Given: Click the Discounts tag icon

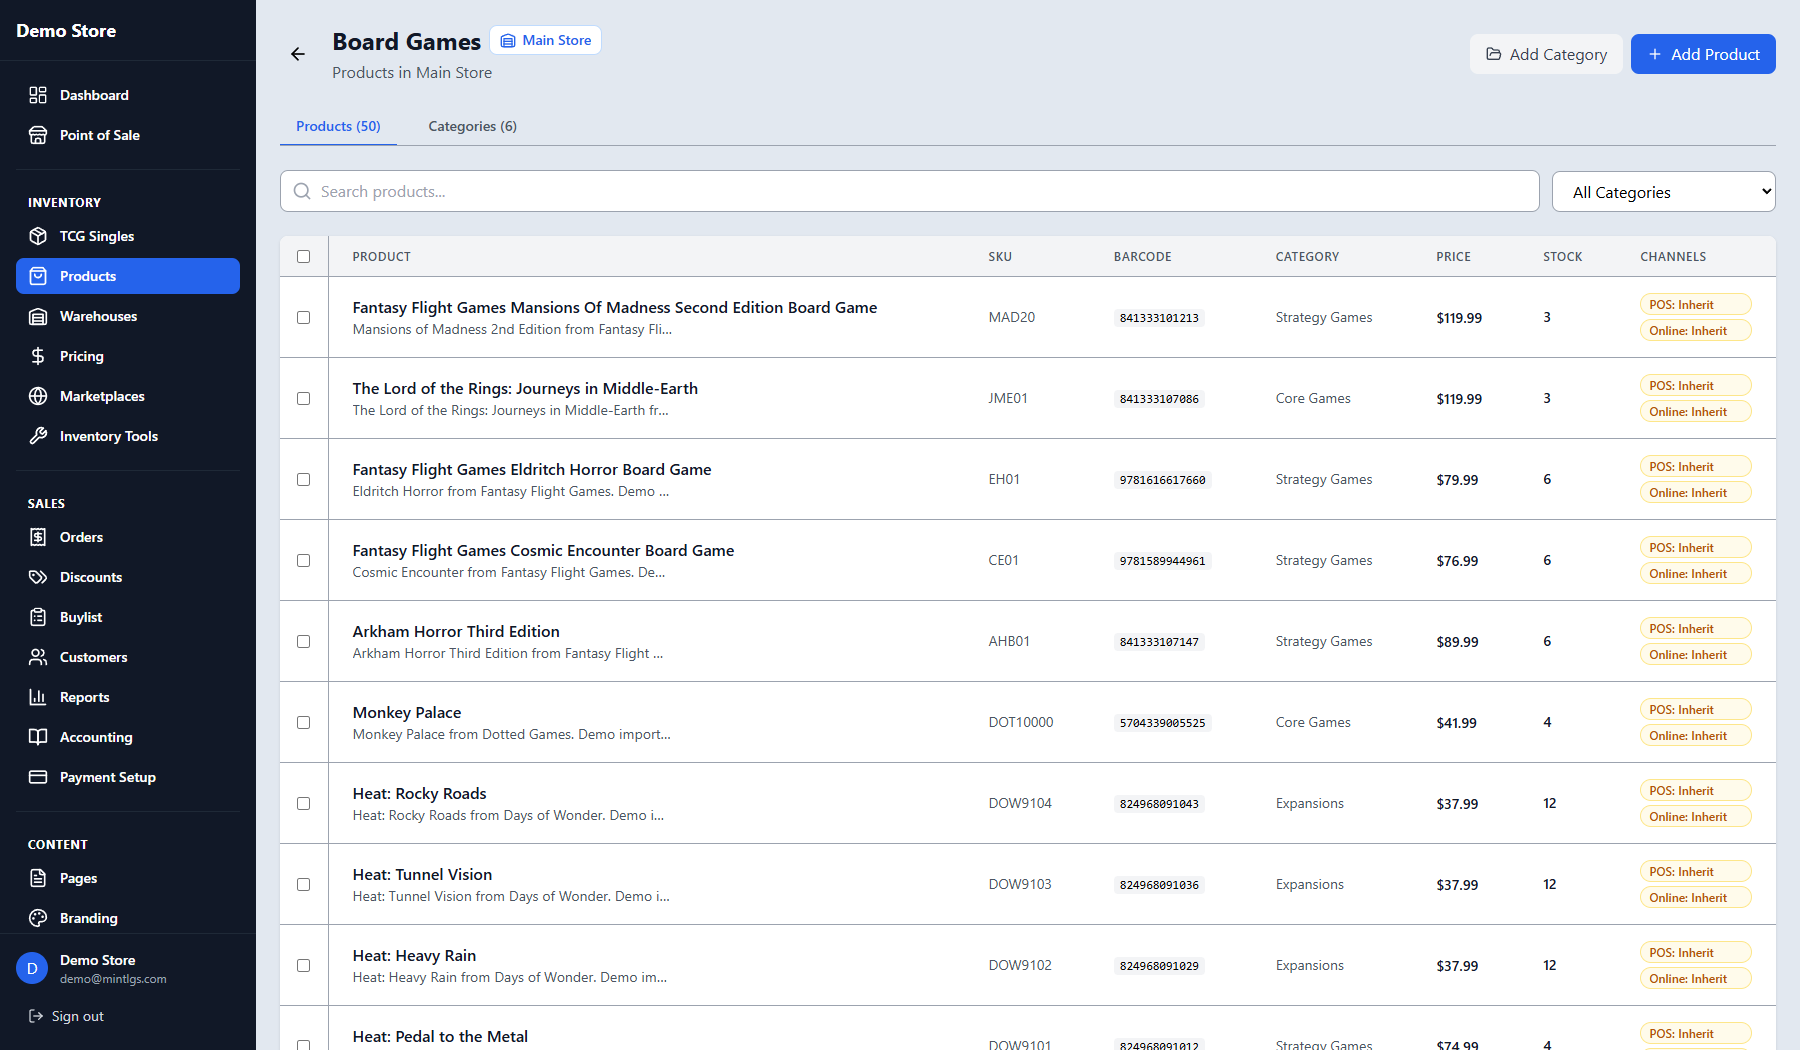Looking at the screenshot, I should 38,577.
